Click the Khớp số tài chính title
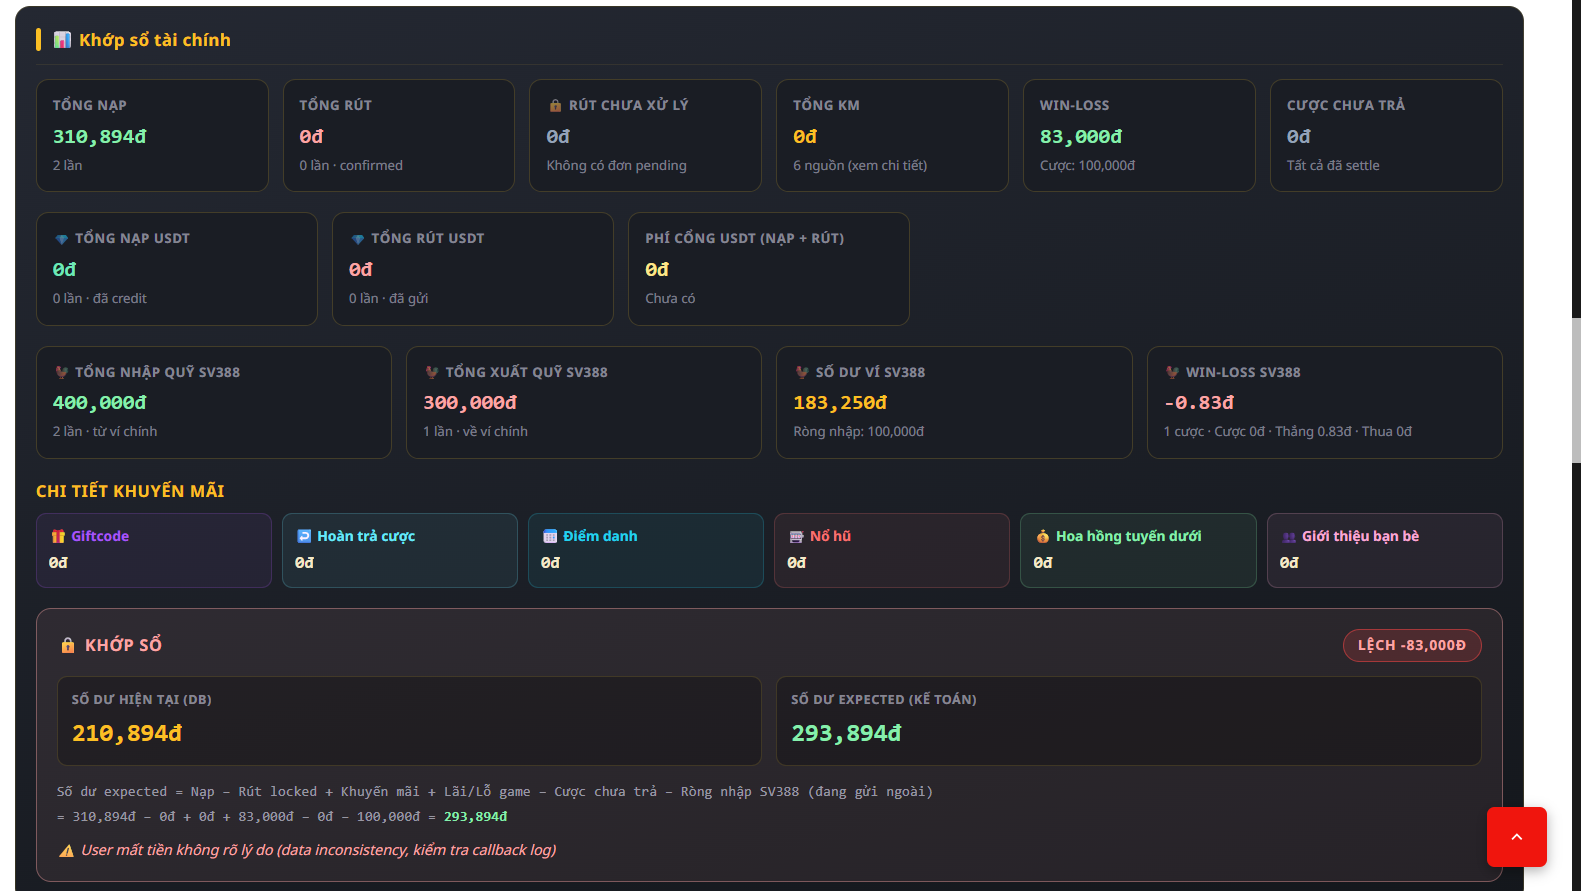This screenshot has width=1581, height=891. [155, 40]
